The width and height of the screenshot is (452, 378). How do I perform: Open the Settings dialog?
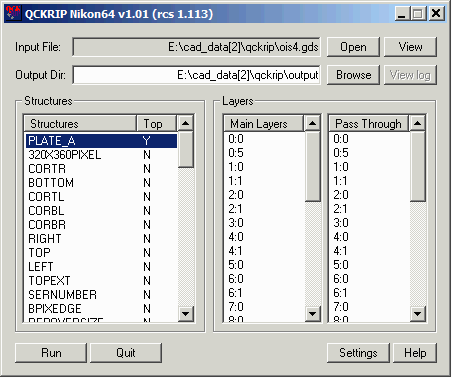358,353
